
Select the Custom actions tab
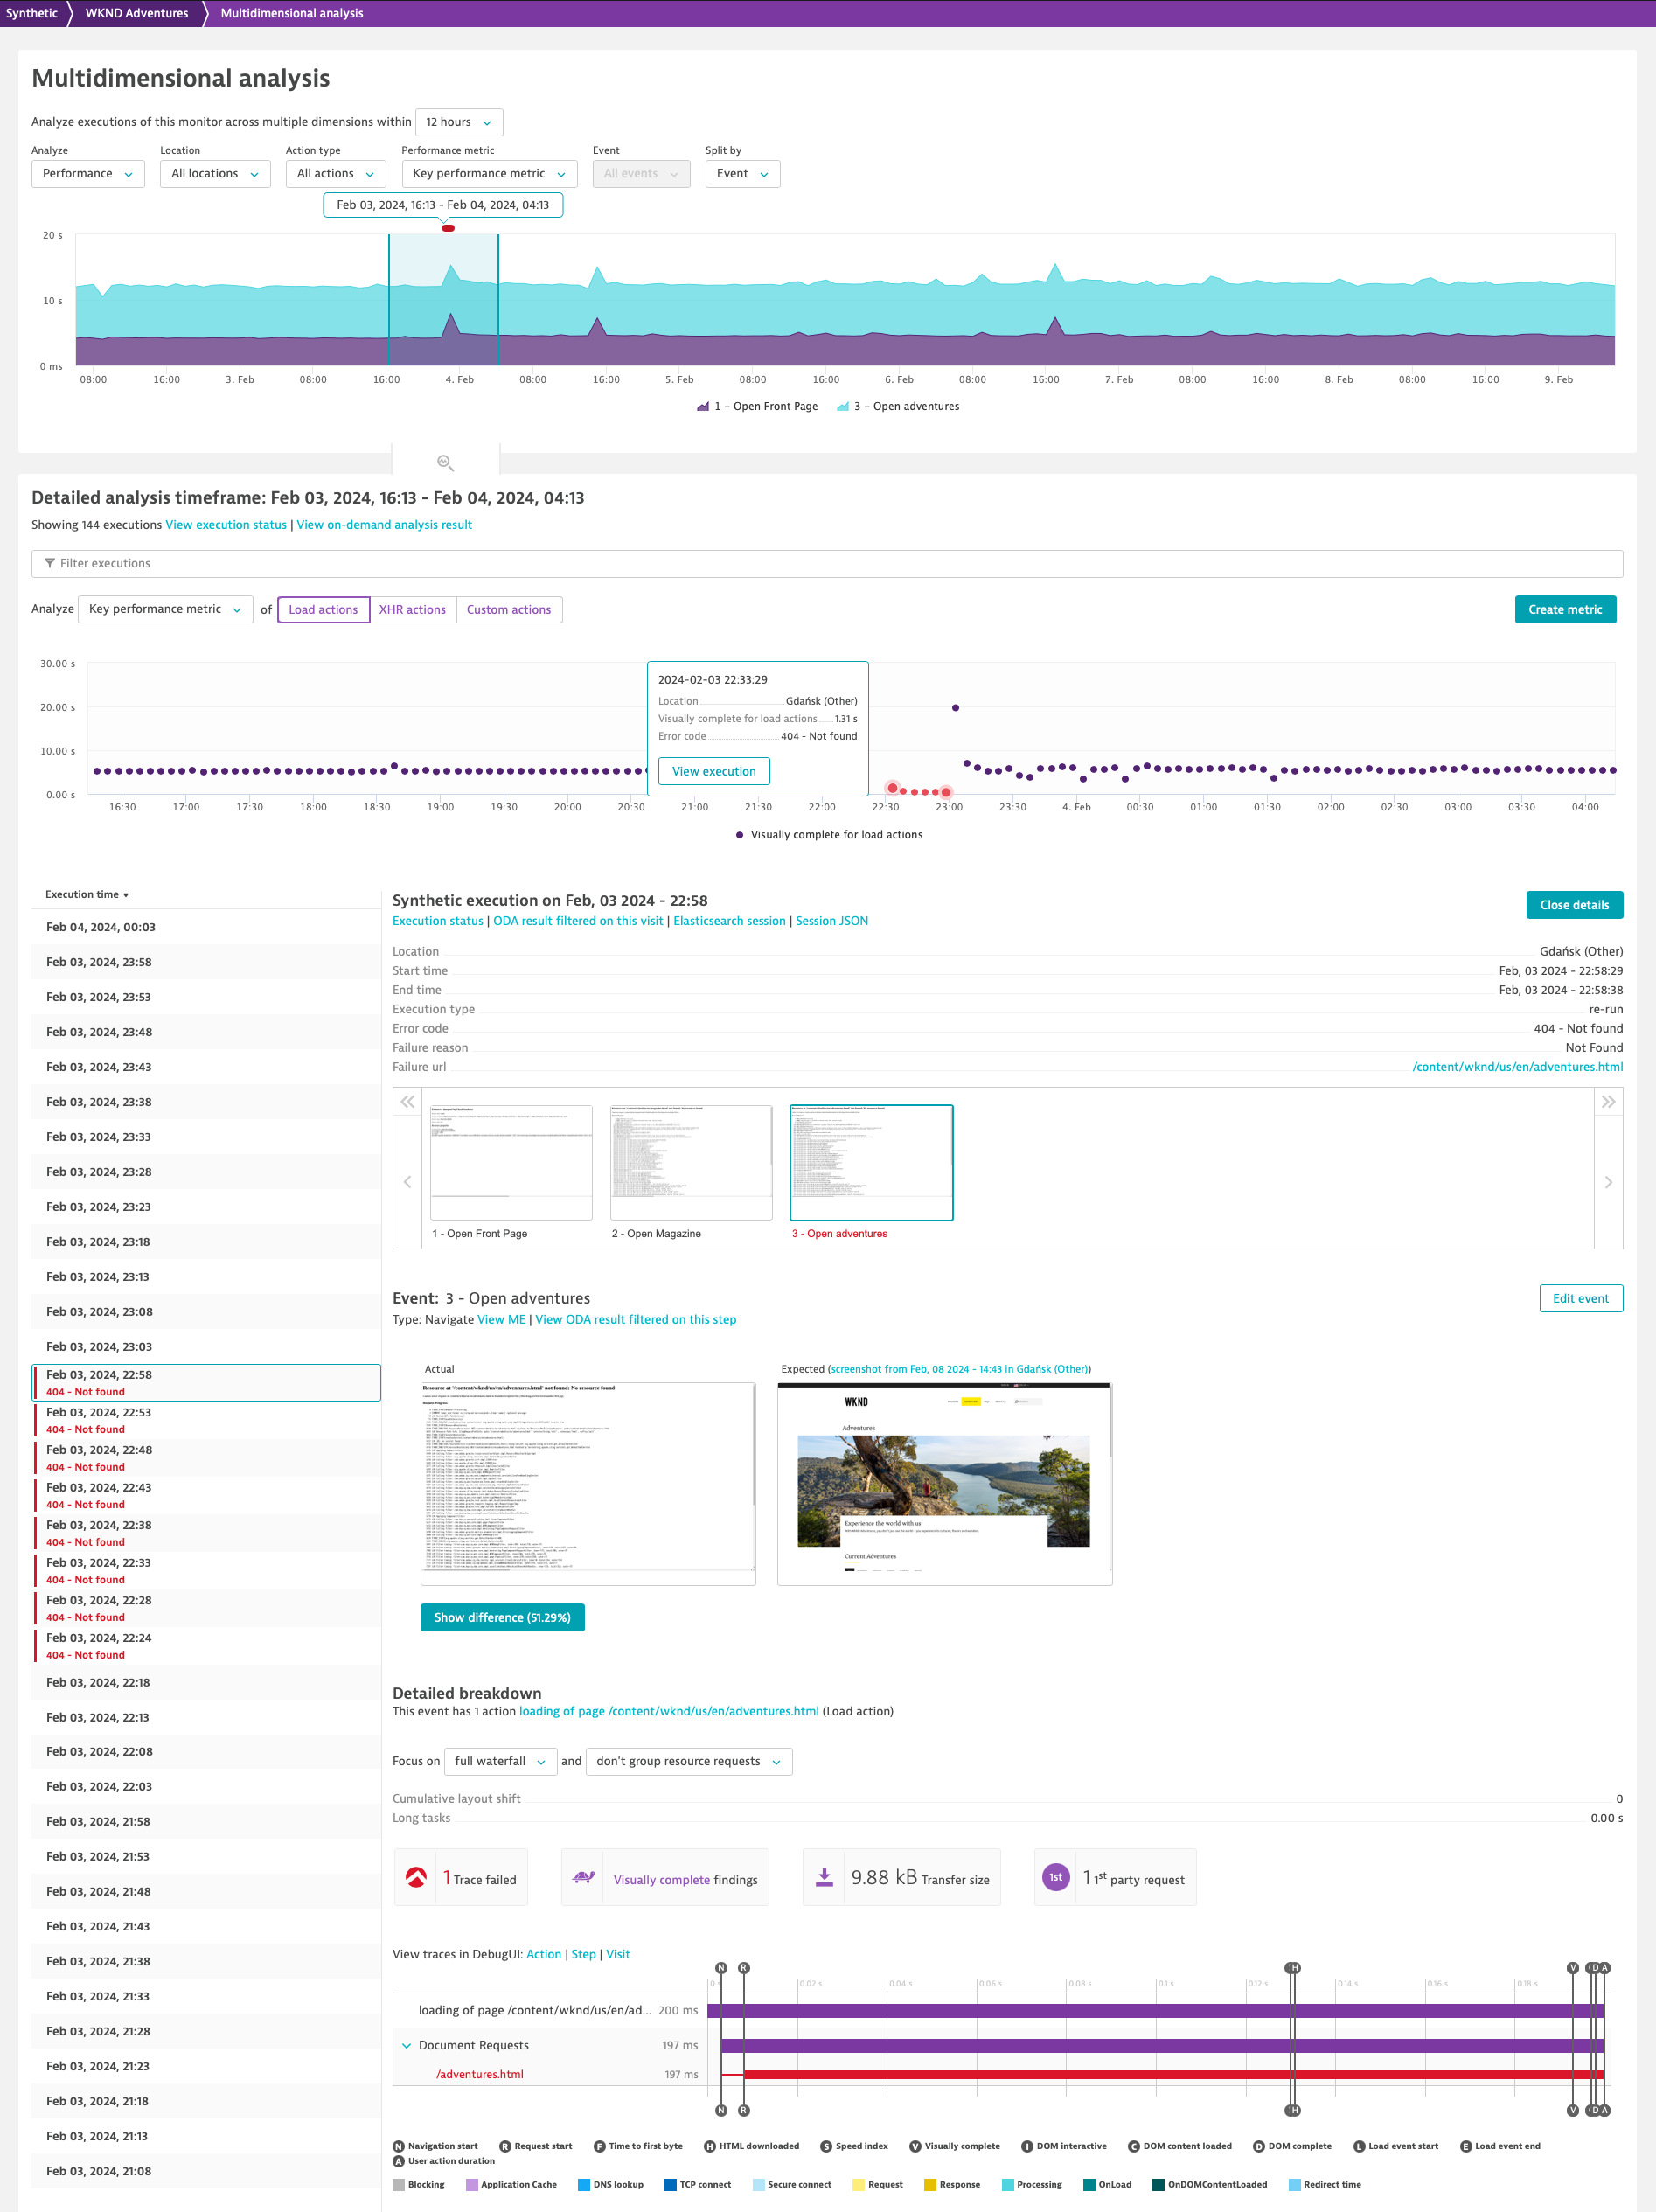click(508, 610)
